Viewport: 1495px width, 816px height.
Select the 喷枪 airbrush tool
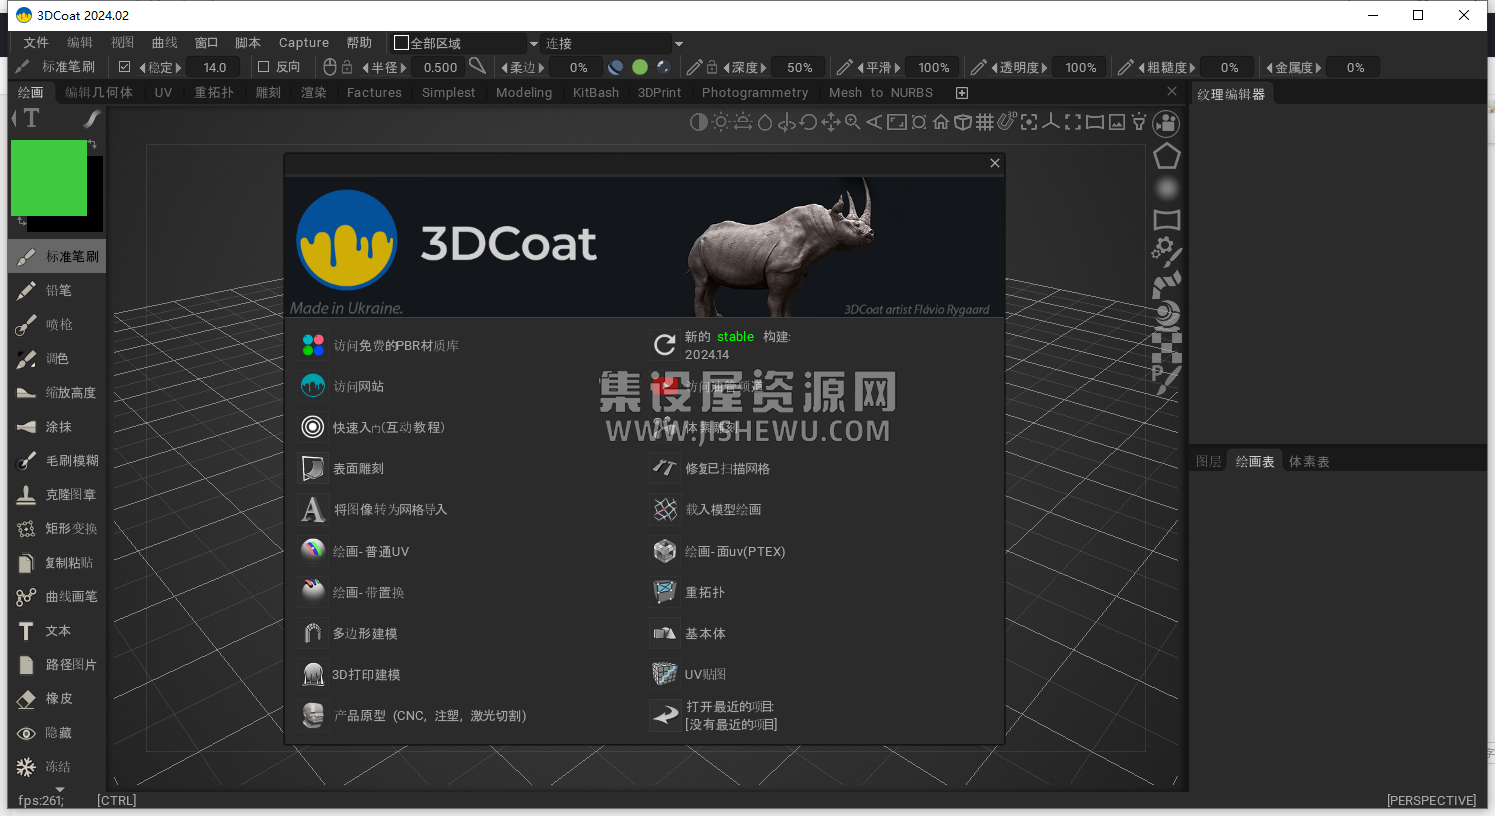pyautogui.click(x=57, y=325)
